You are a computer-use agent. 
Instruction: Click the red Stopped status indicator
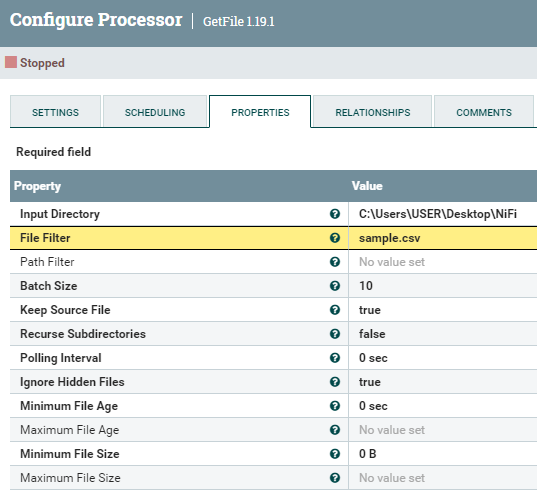(11, 62)
